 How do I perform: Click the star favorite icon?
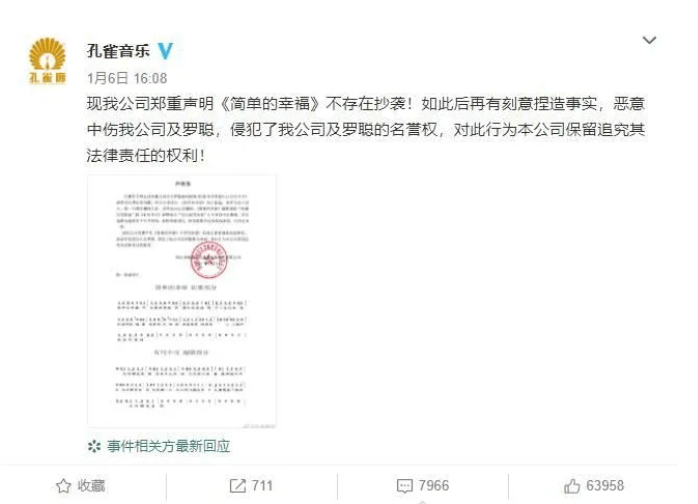(x=64, y=486)
